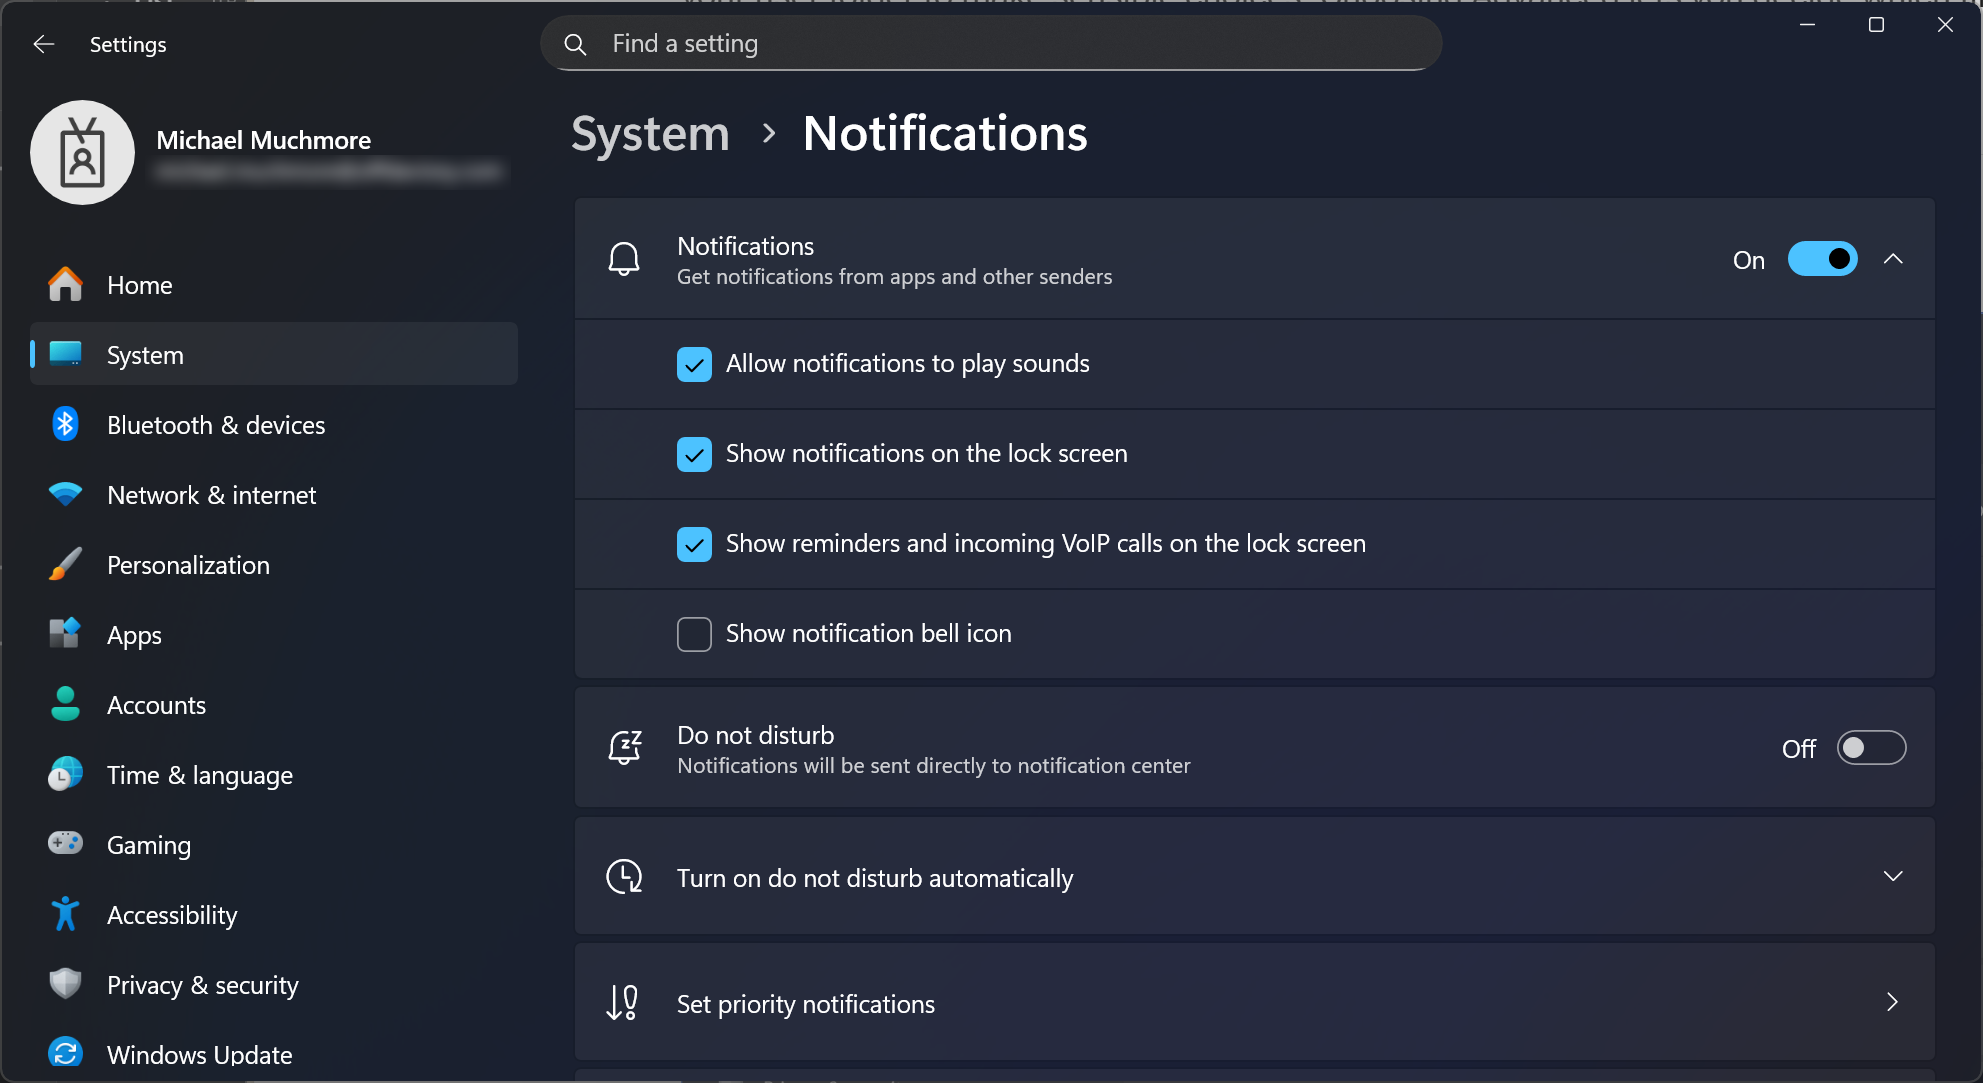
Task: Open Personalization settings via brush icon
Action: click(65, 564)
